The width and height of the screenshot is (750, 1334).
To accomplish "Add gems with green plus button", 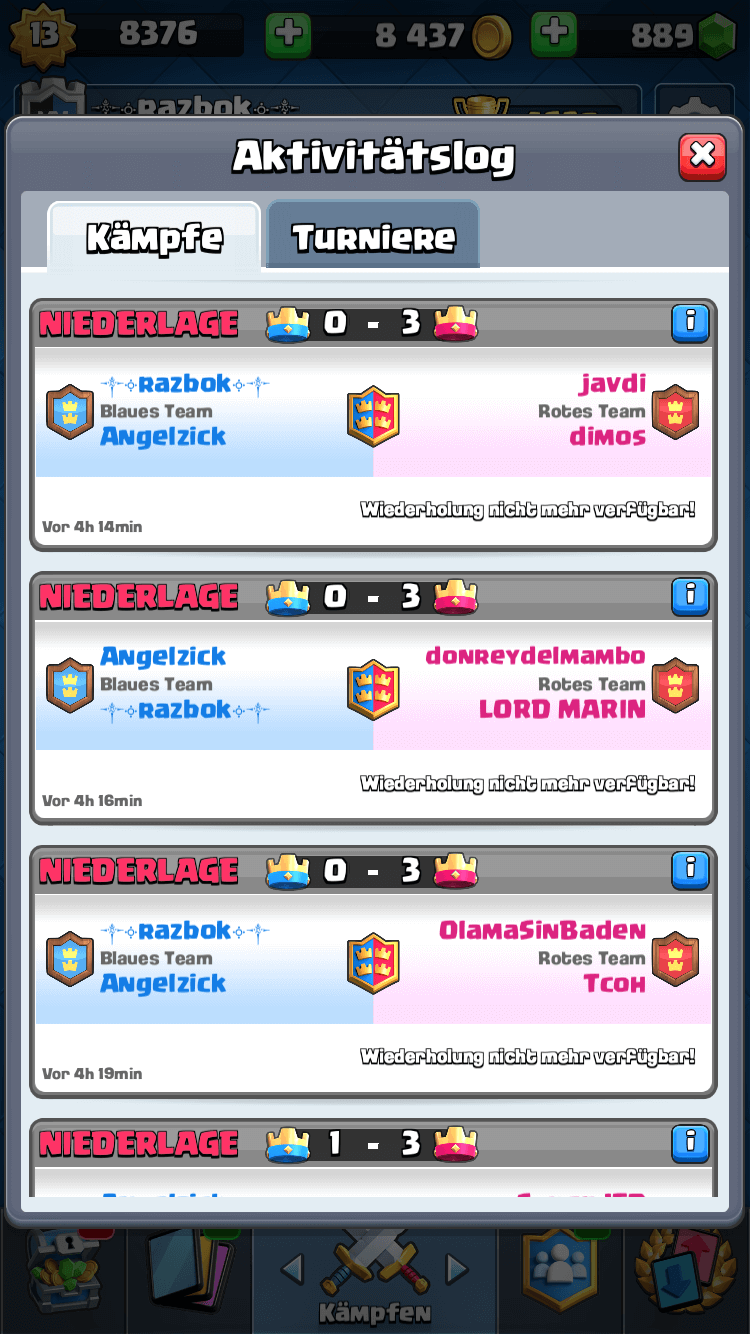I will tap(554, 36).
